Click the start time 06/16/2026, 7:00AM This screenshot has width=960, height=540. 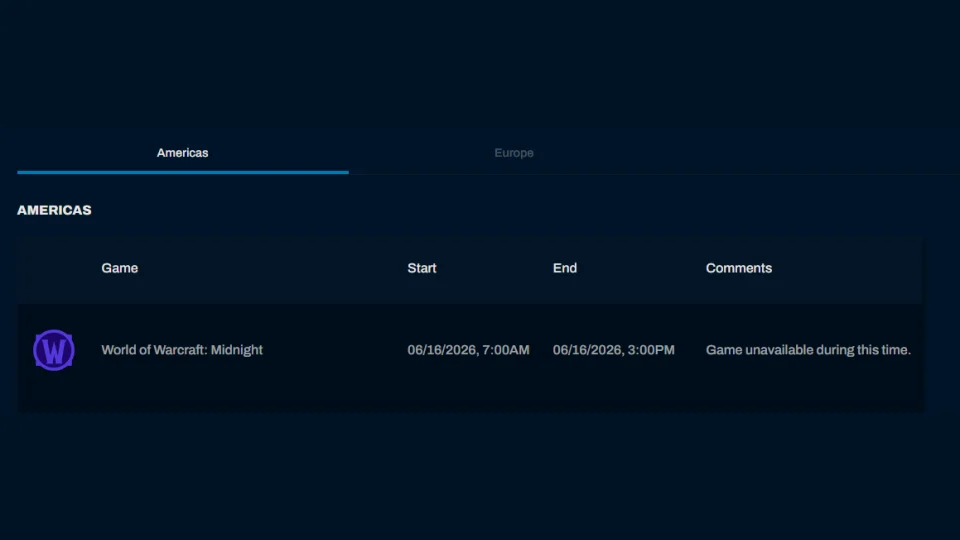coord(468,350)
